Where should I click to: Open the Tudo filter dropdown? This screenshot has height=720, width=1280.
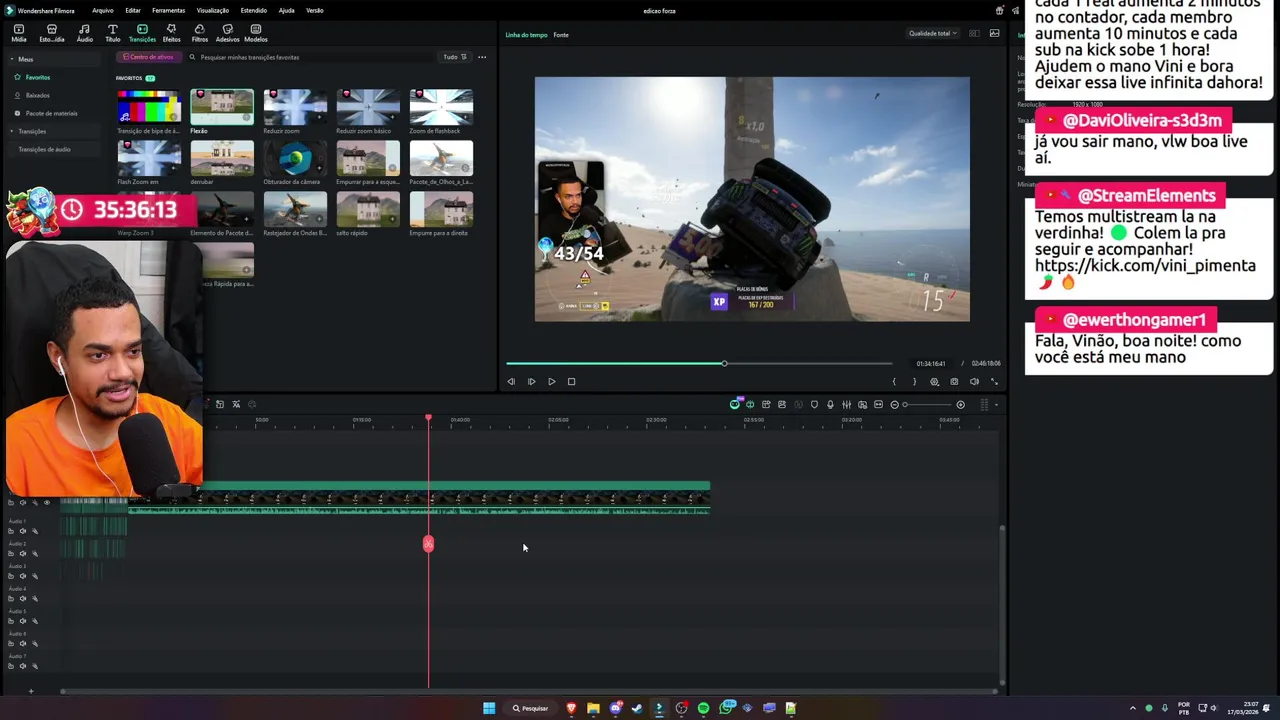[454, 57]
